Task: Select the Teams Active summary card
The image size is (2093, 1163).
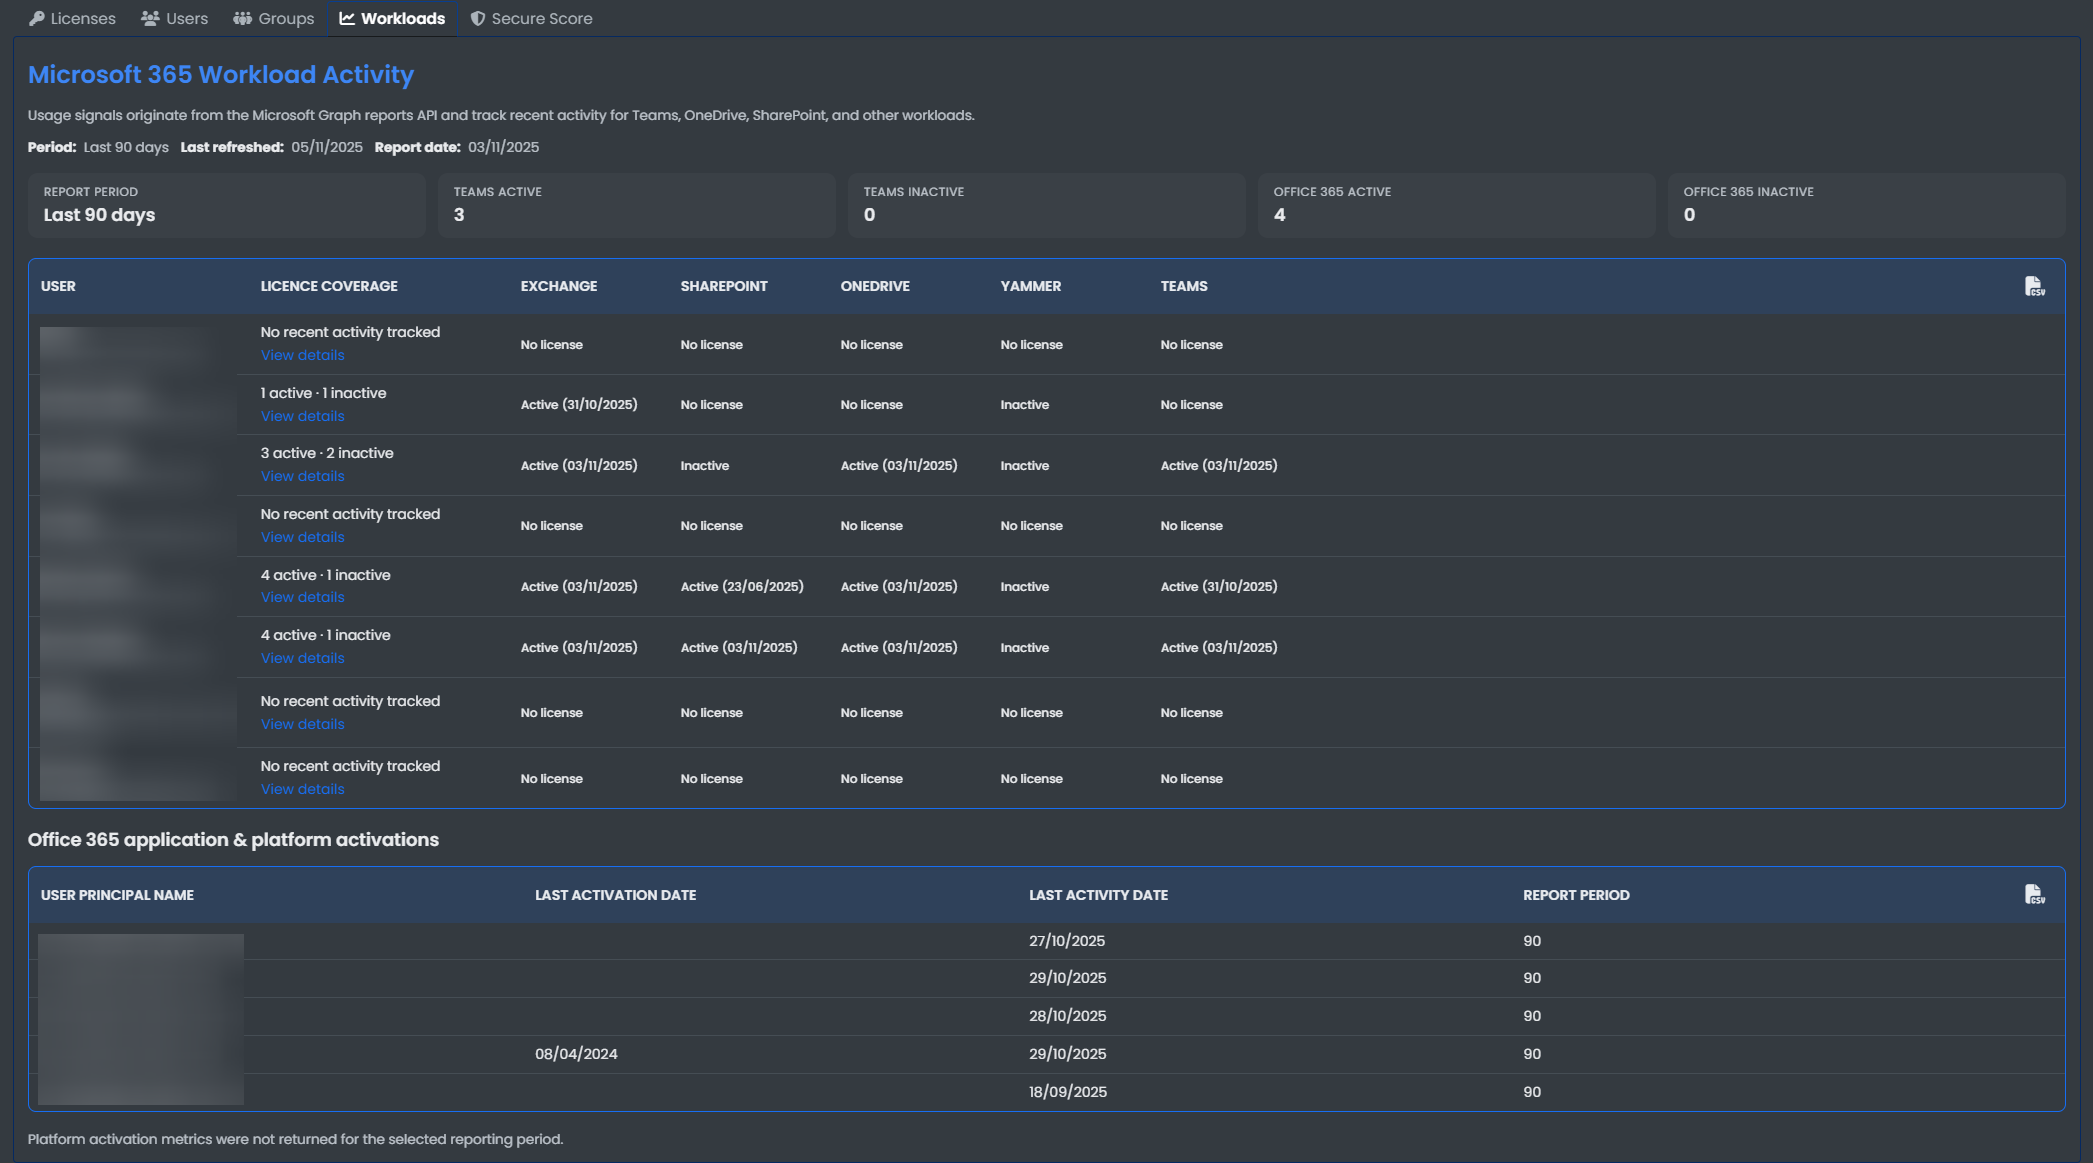Action: 637,205
